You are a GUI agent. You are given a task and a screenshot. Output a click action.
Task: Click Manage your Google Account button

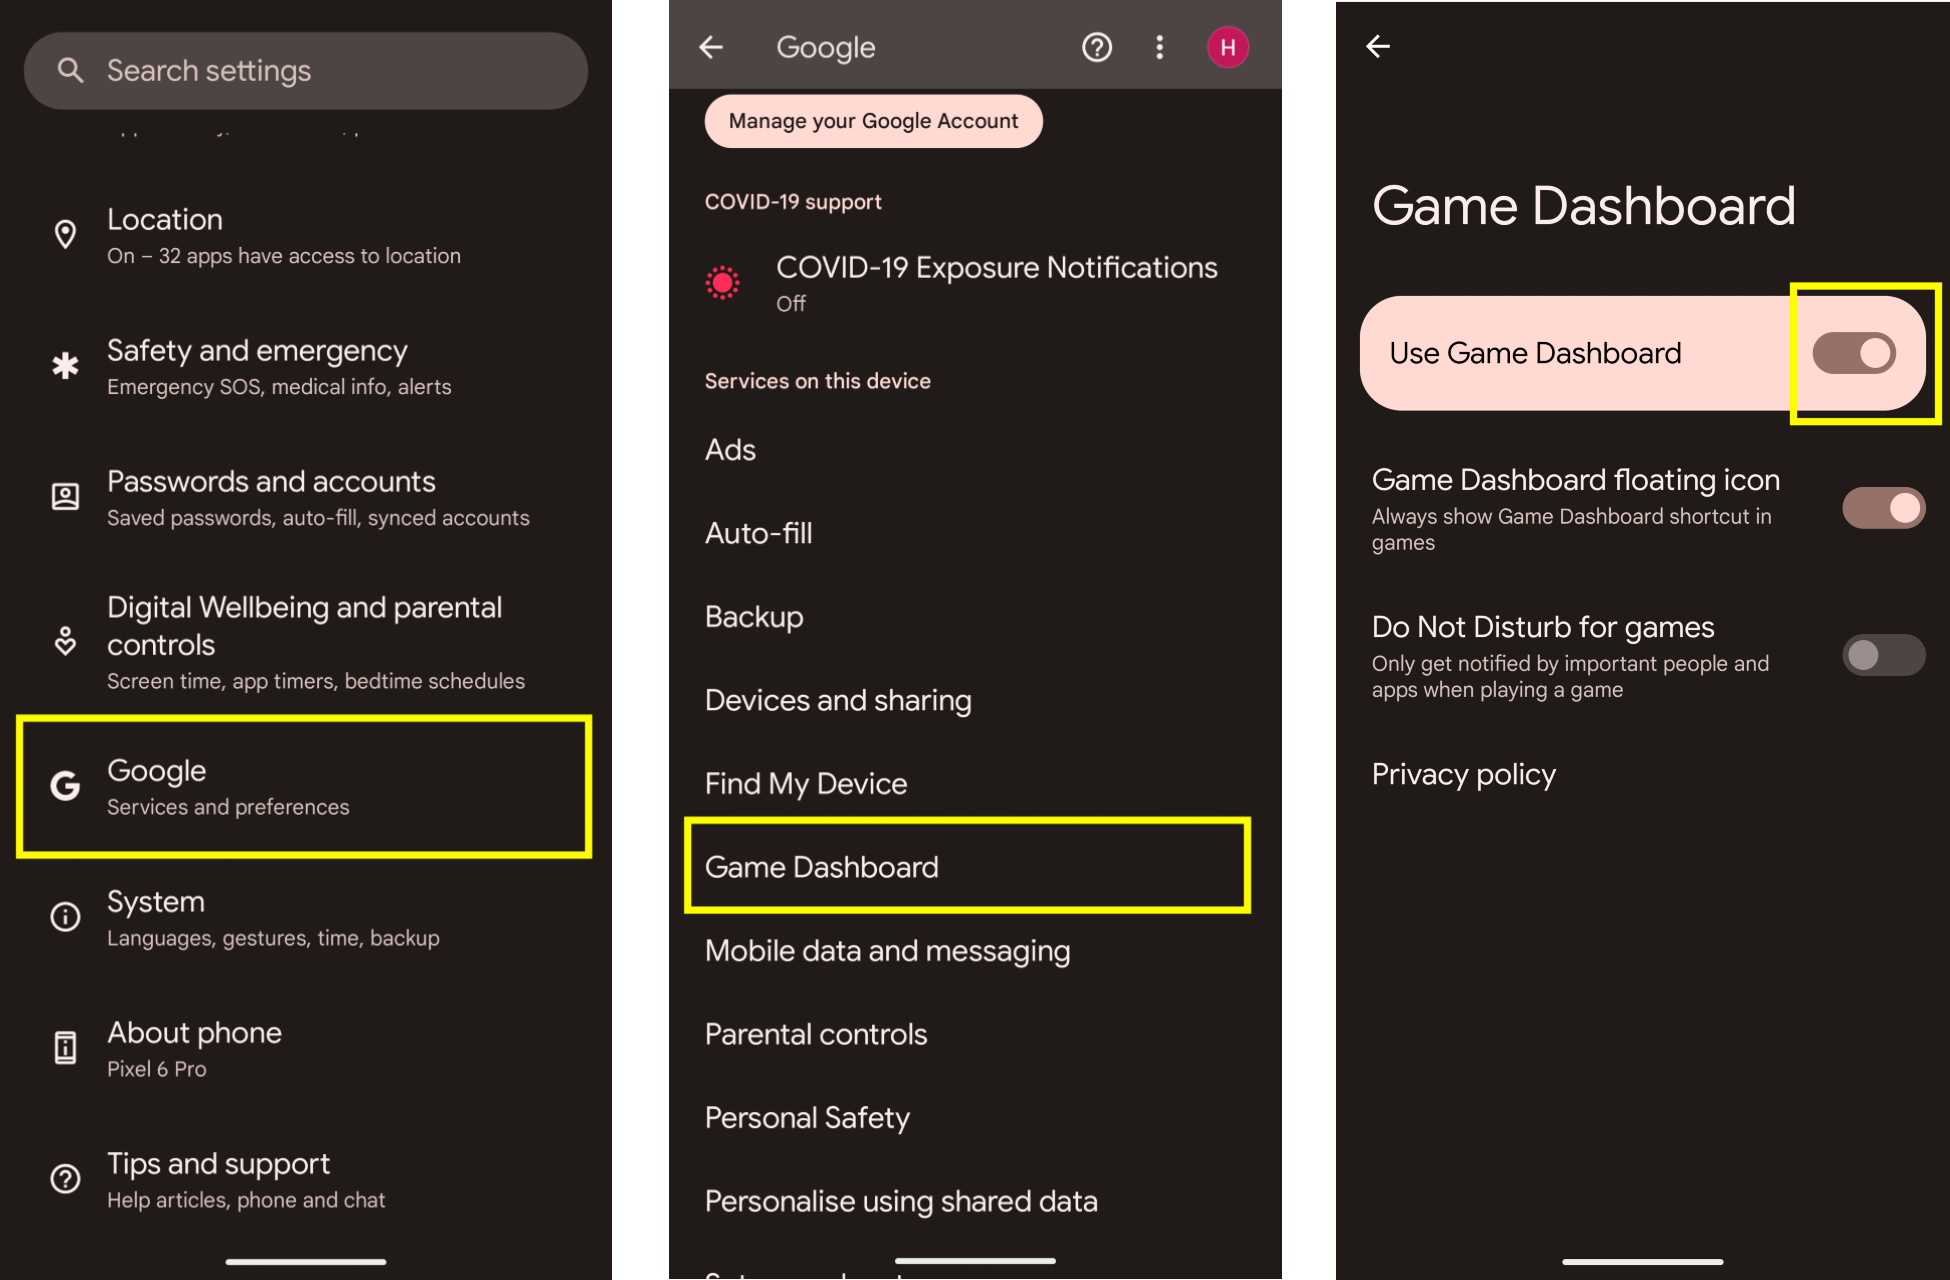click(x=874, y=120)
